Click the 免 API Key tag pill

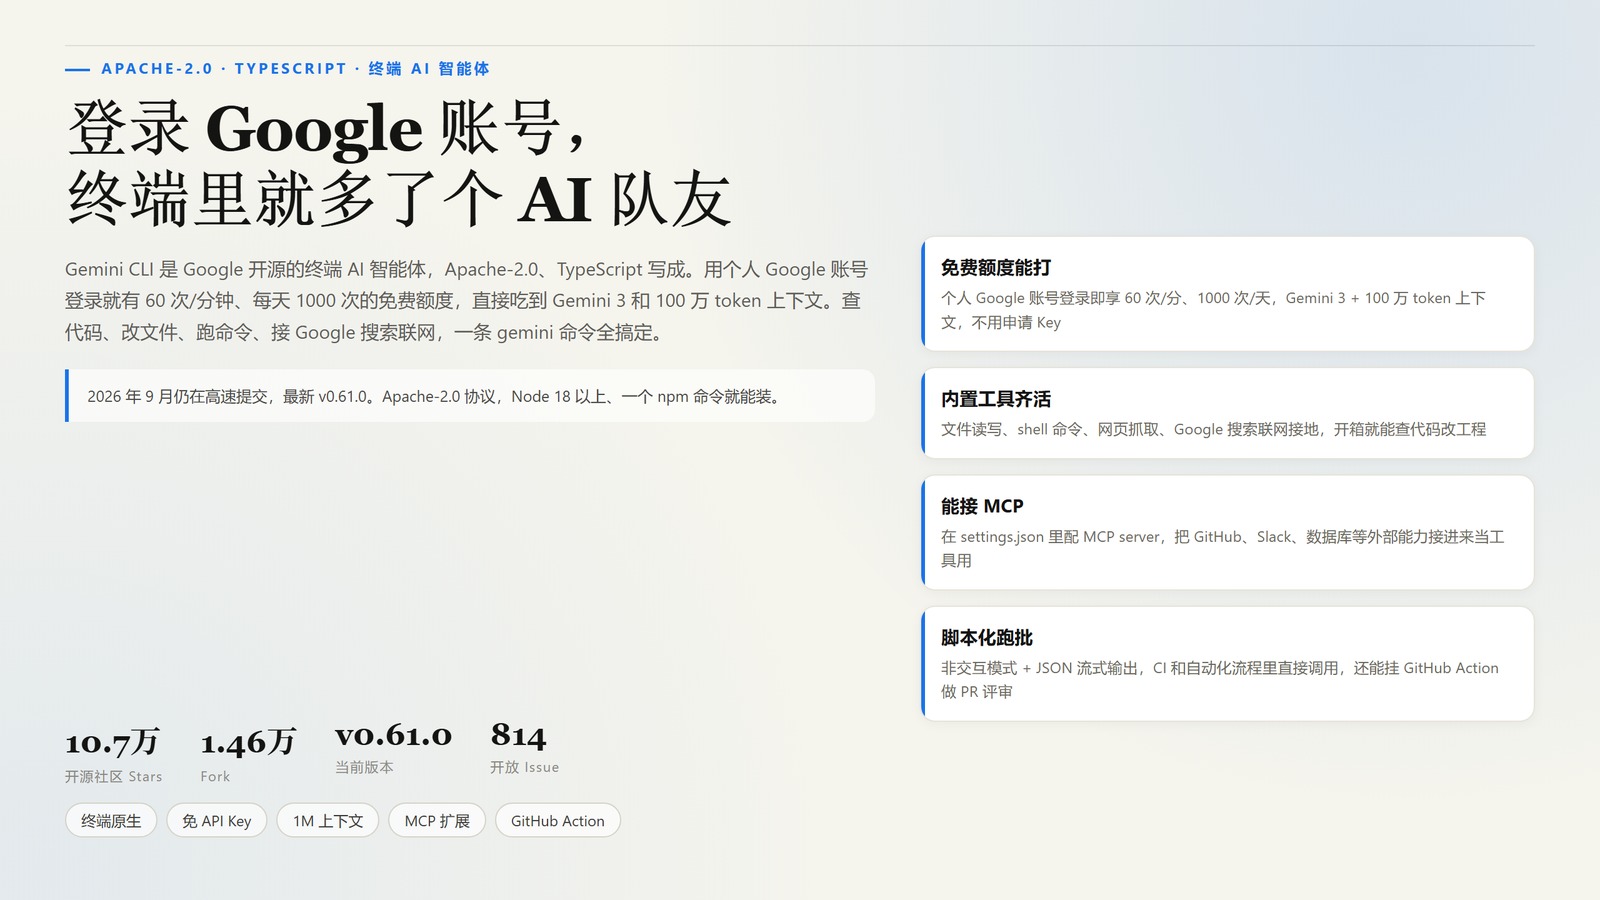click(217, 821)
